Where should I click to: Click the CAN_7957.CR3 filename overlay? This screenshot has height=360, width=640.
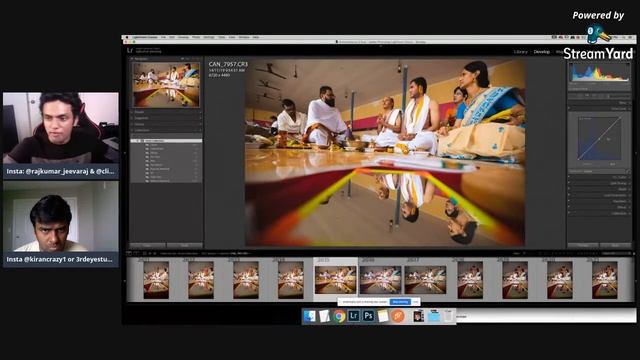[x=228, y=64]
